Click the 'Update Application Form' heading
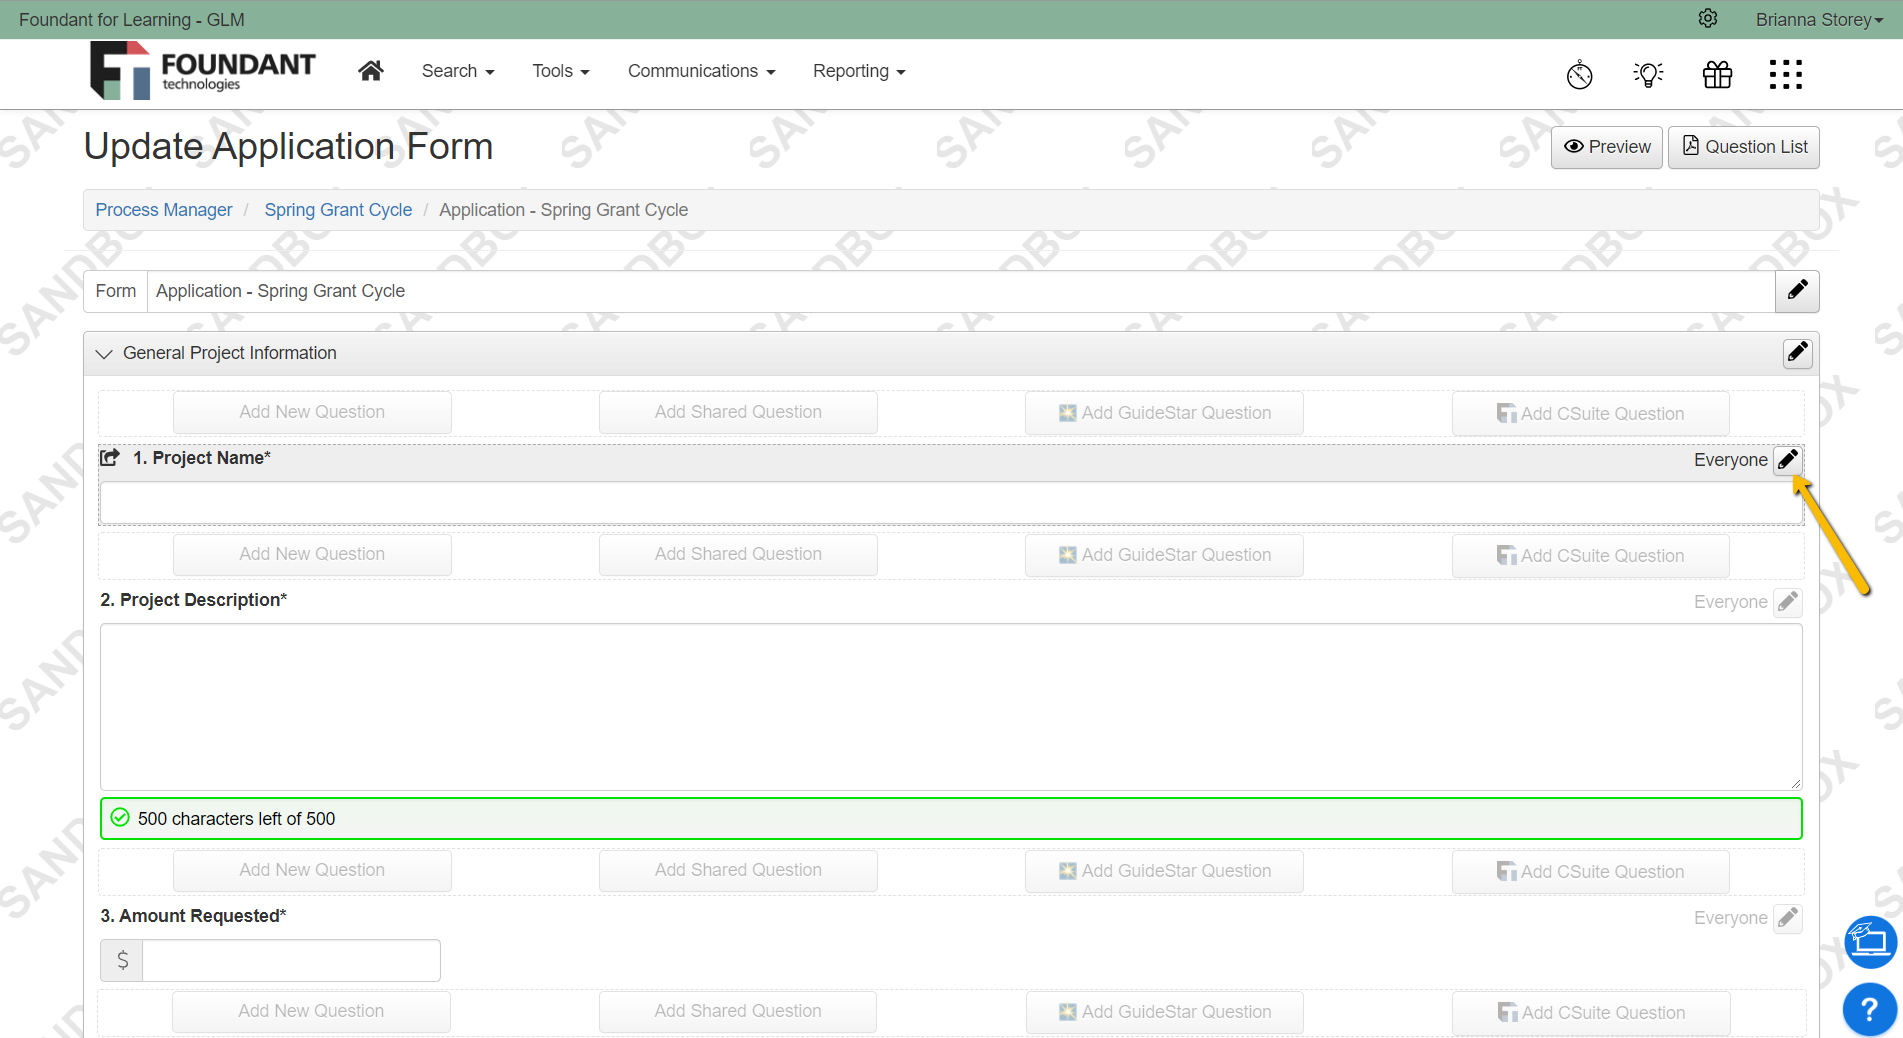 (288, 147)
